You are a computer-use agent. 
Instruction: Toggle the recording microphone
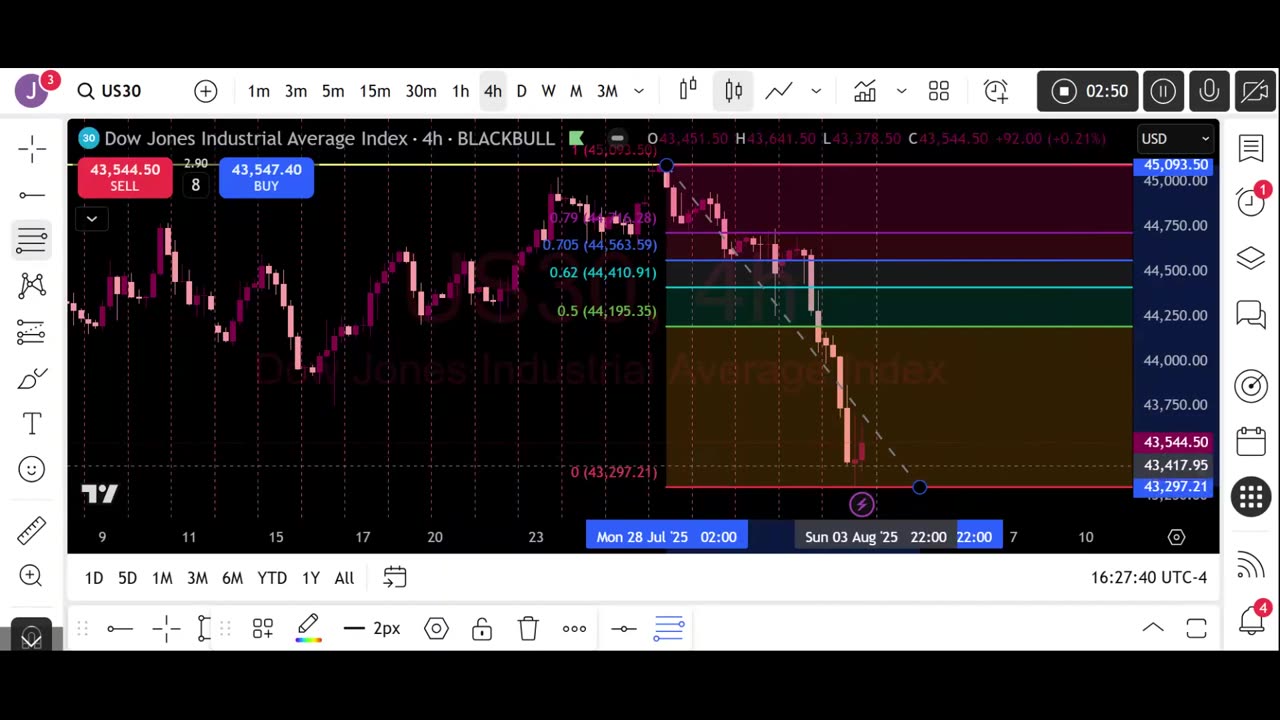point(1209,91)
